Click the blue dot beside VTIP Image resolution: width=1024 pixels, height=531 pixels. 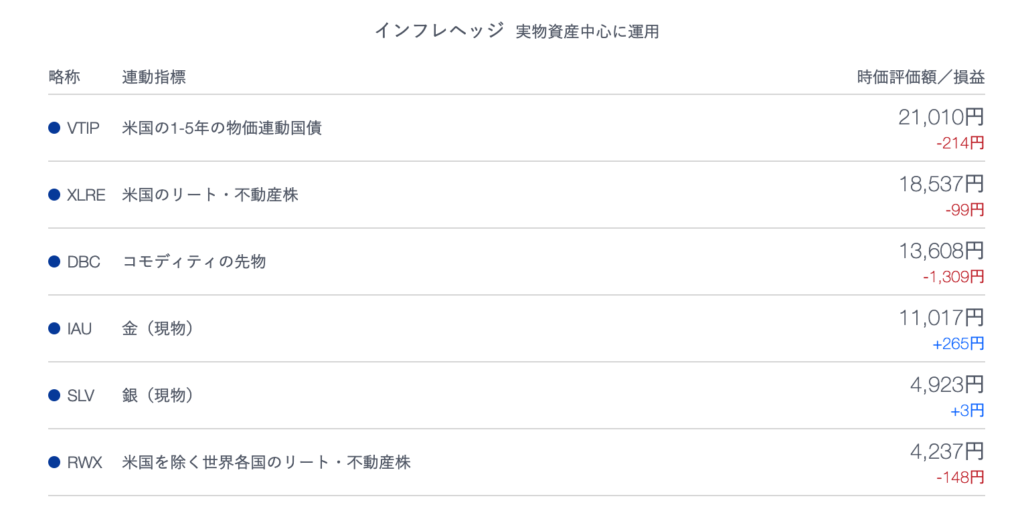pos(54,128)
